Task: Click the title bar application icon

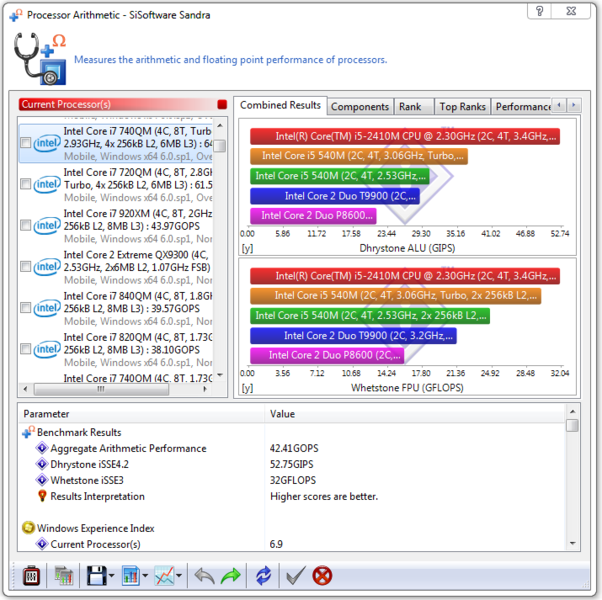Action: click(16, 15)
